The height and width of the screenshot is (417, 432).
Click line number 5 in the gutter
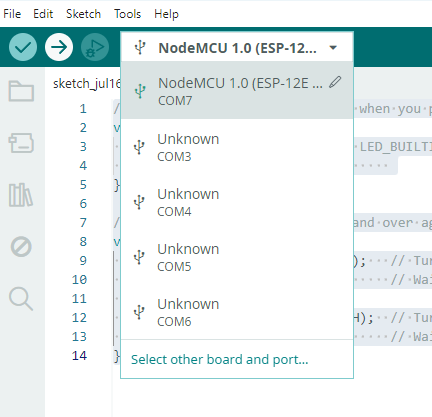click(83, 185)
